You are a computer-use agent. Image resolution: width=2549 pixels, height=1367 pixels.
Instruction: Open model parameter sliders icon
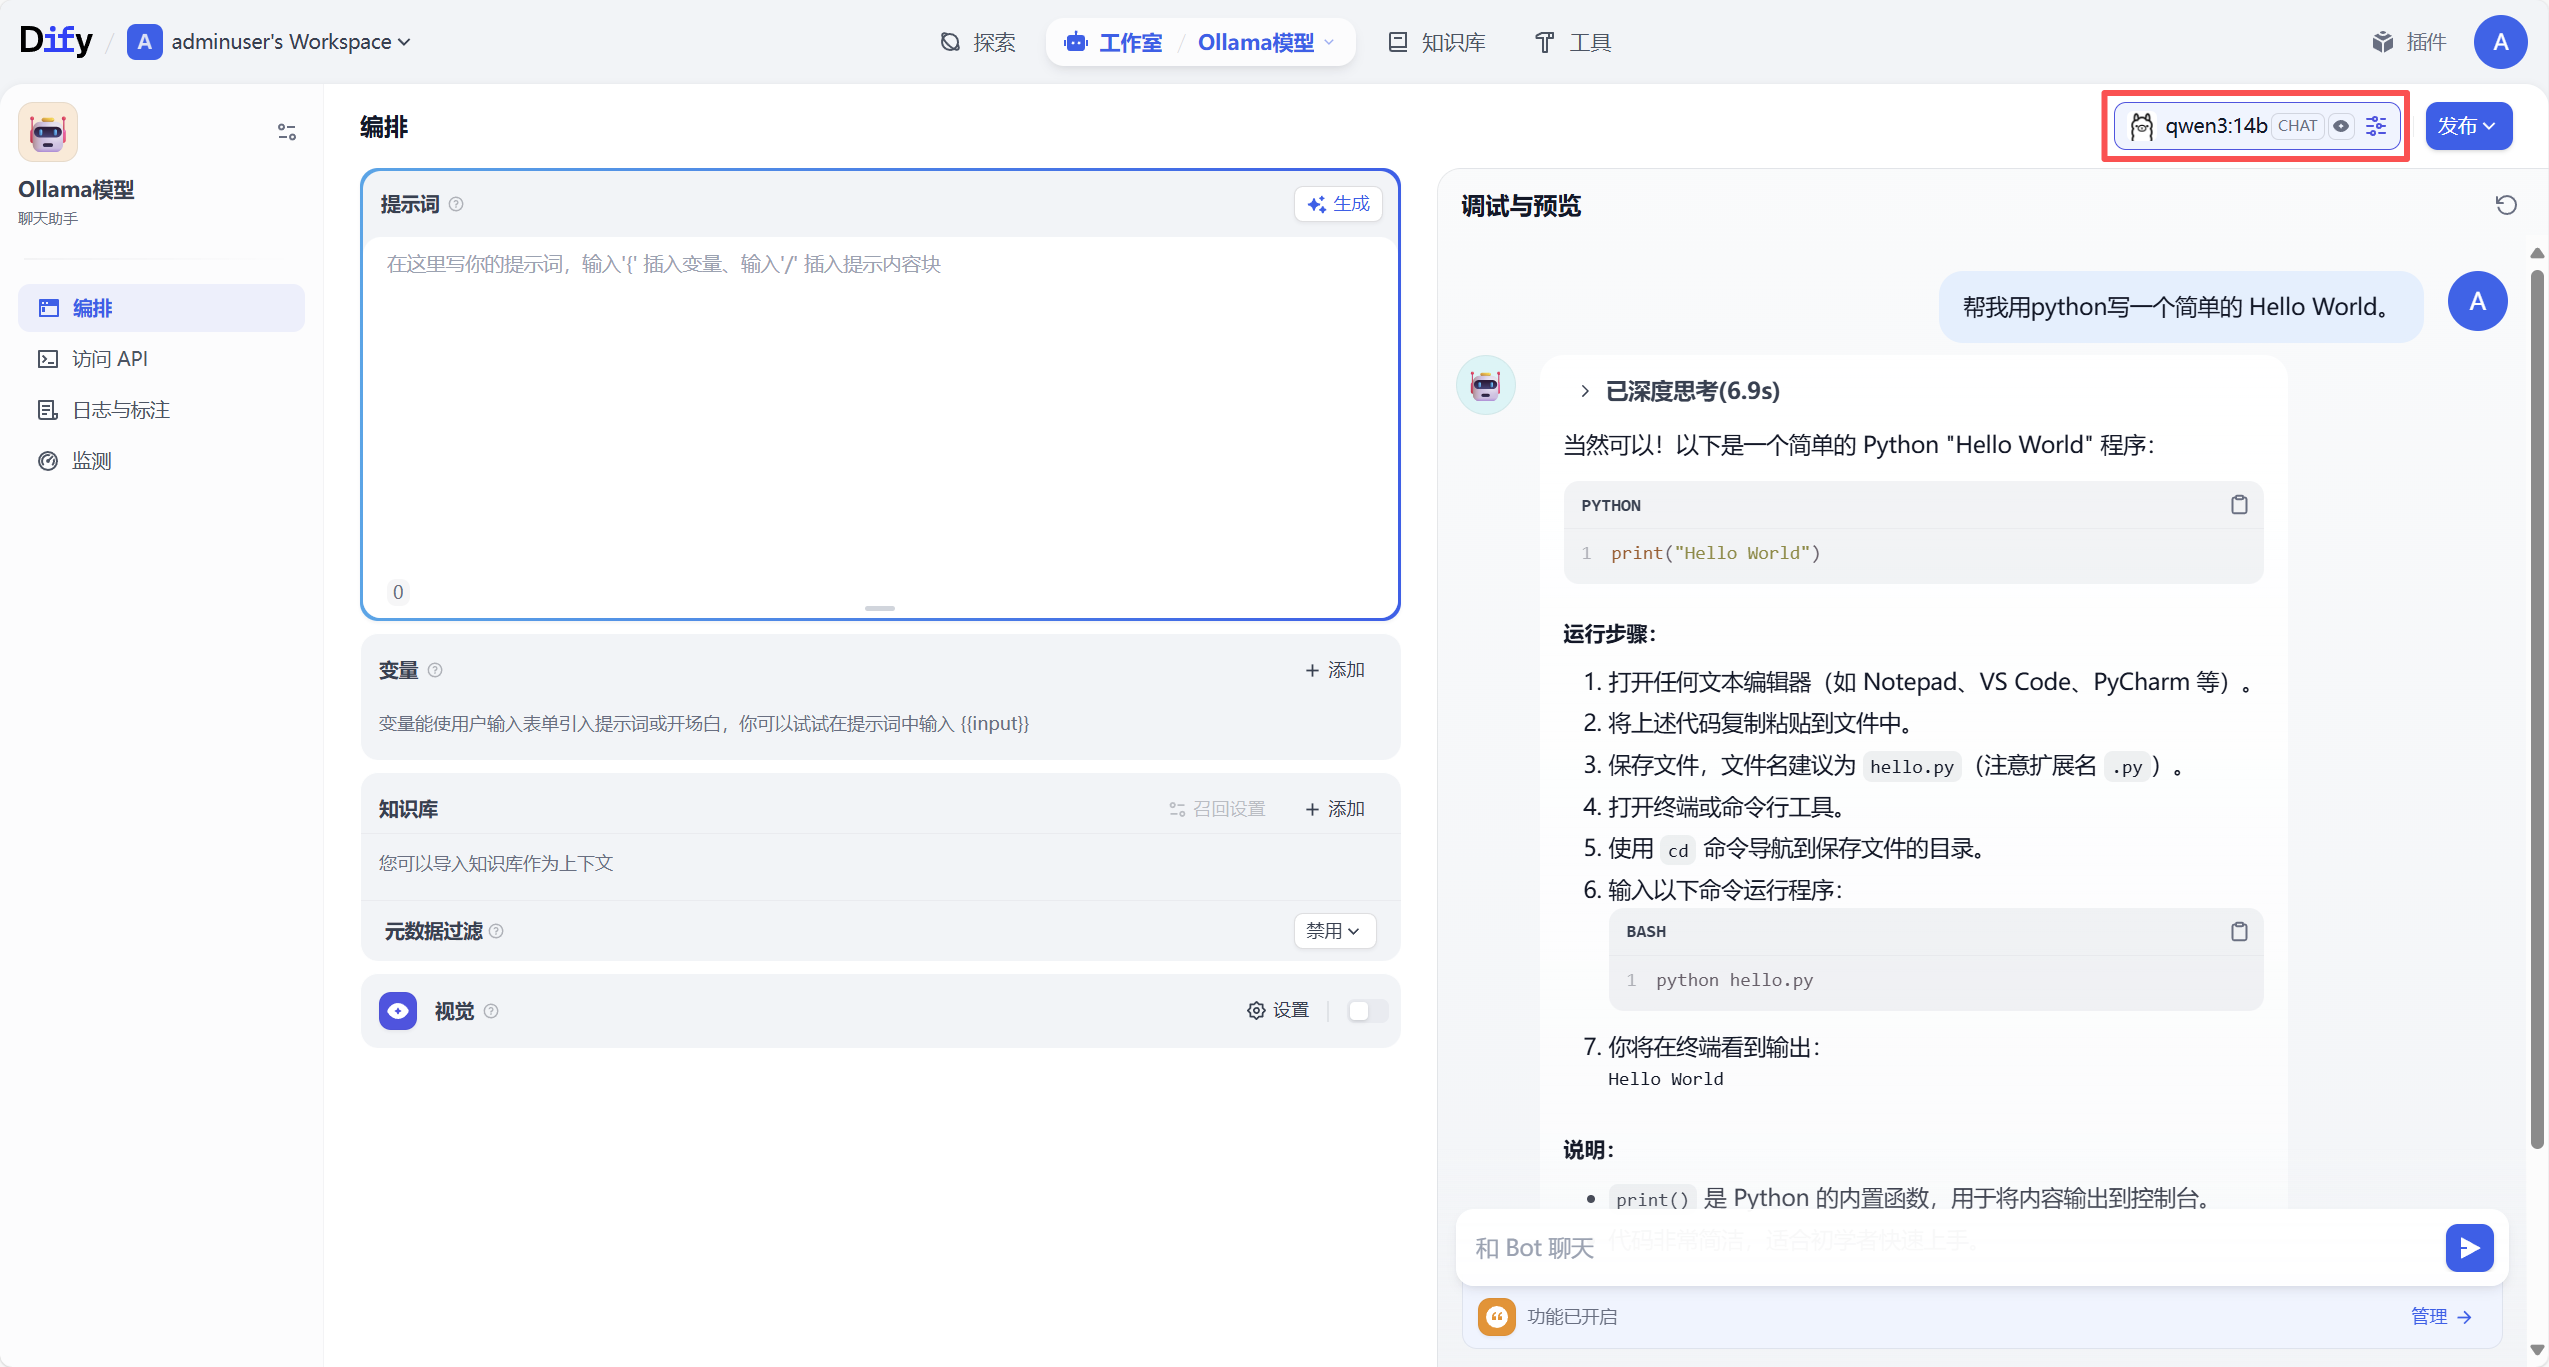2377,126
